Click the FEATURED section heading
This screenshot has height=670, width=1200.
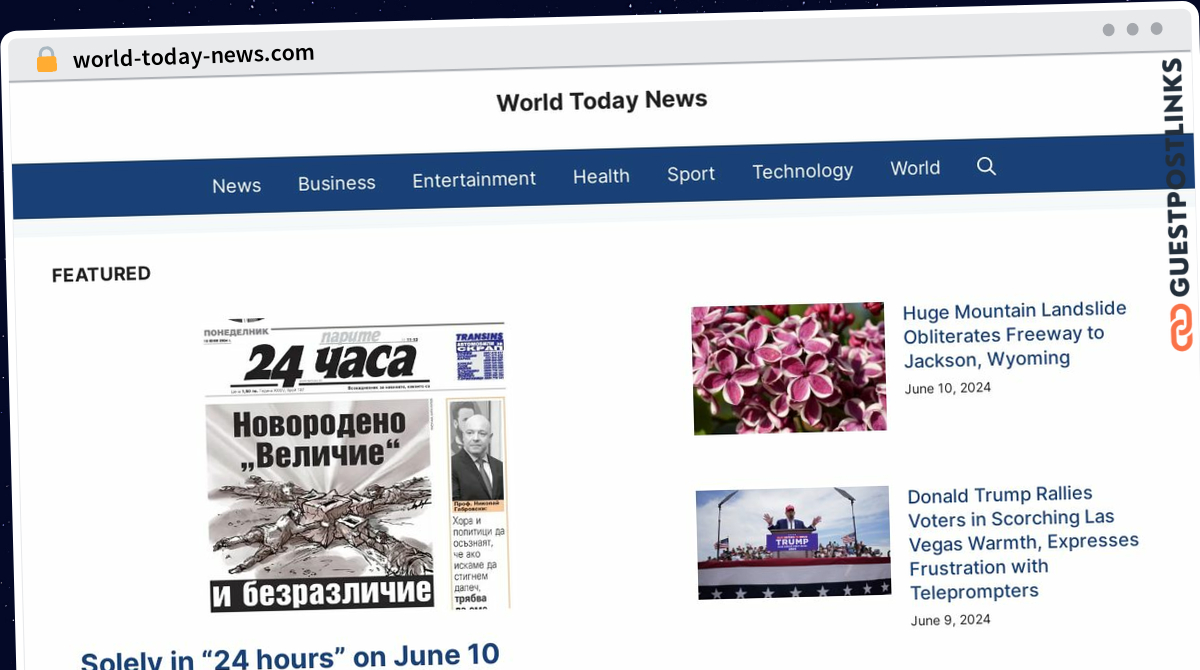101,274
